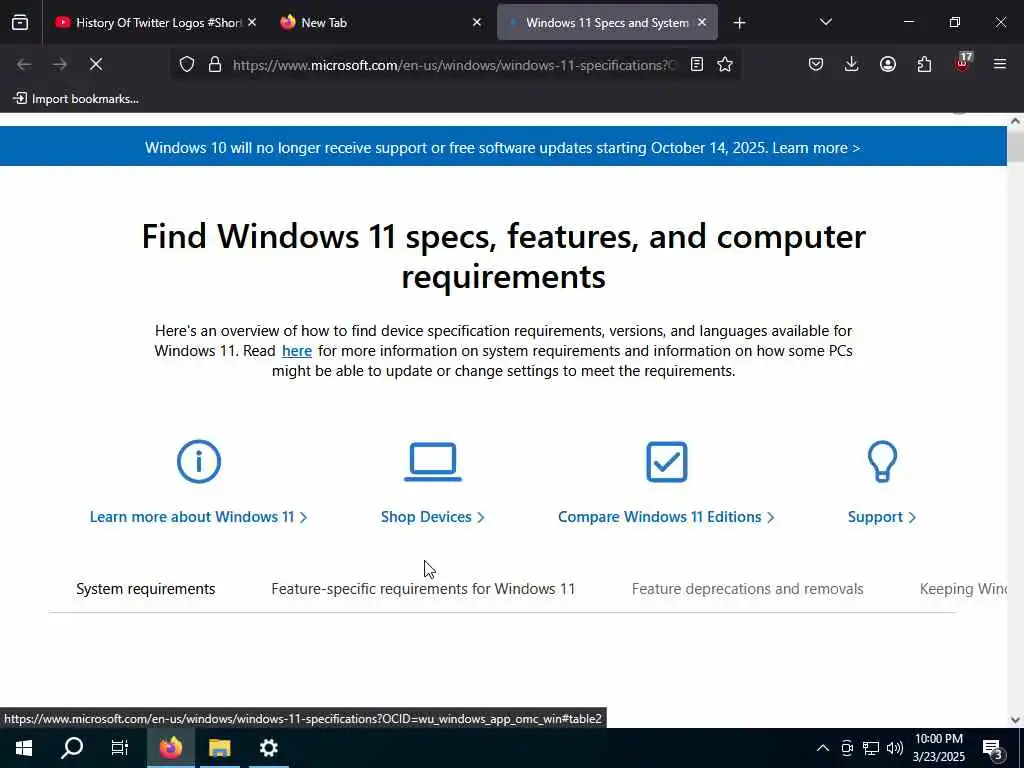1024x768 pixels.
Task: Open the extensions puzzle icon
Action: [924, 65]
